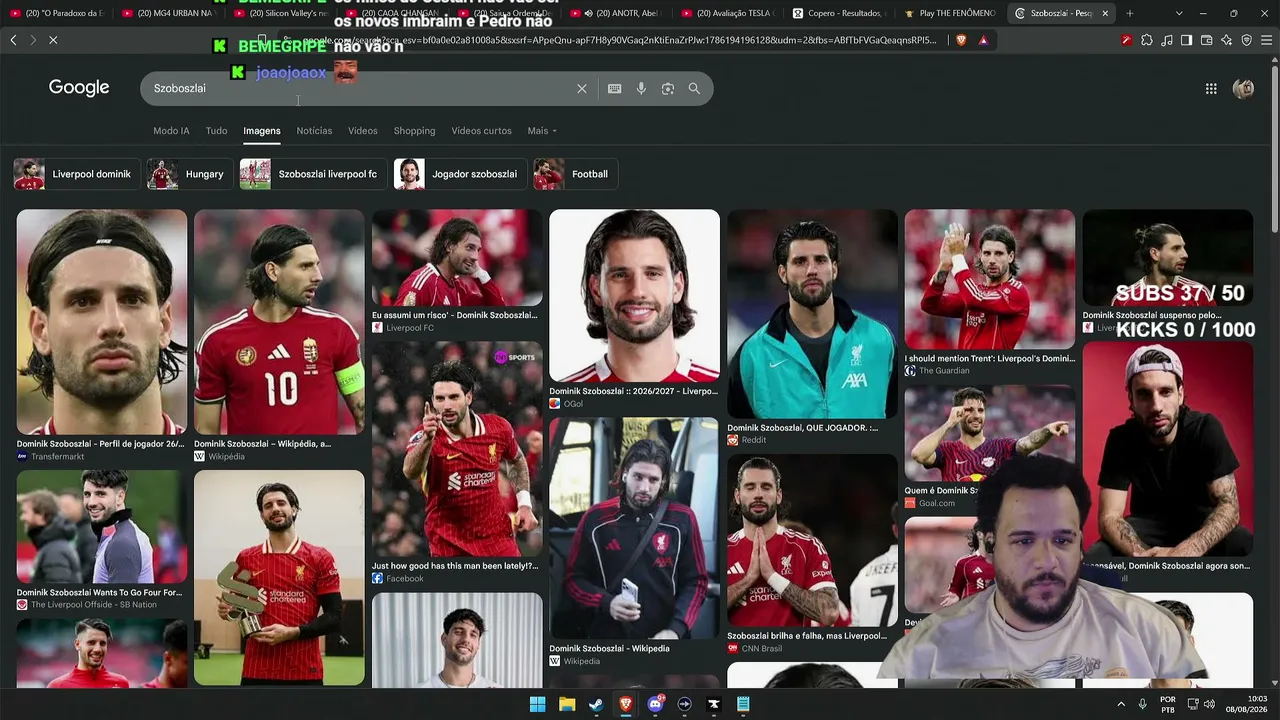Open Brave Rewards triangle icon
This screenshot has width=1280, height=720.
983,40
